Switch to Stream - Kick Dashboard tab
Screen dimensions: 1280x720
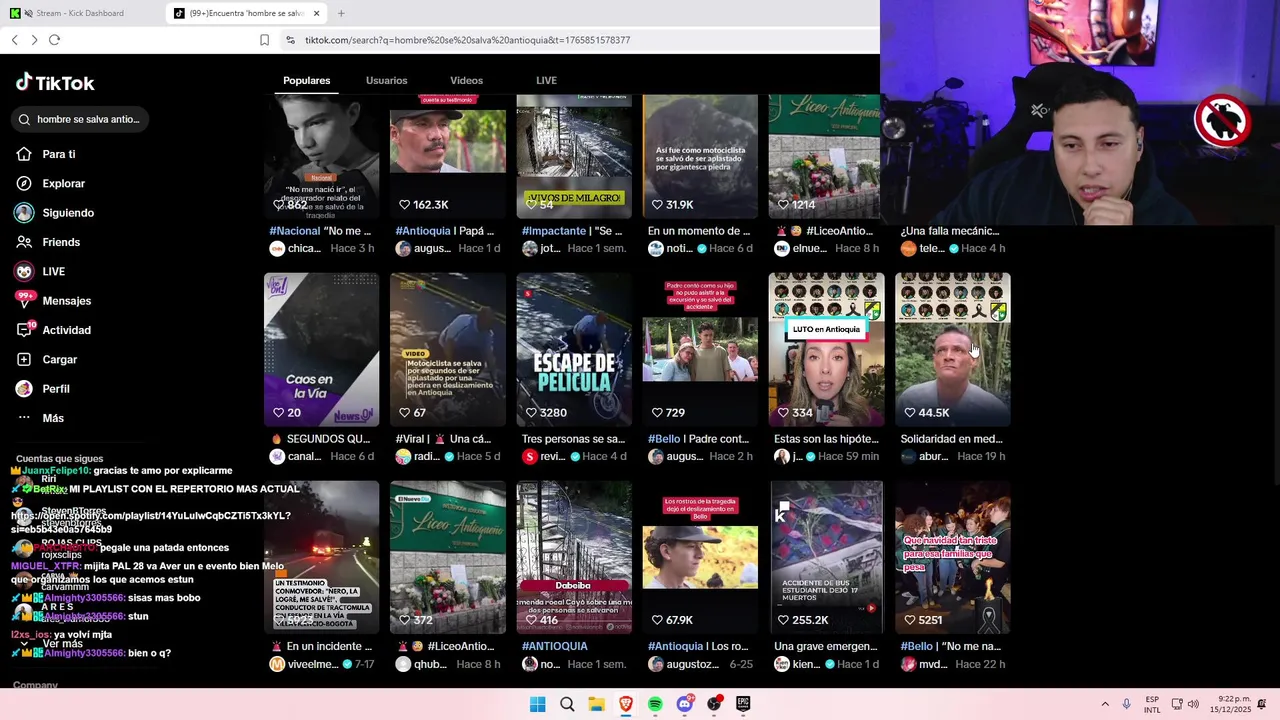pos(80,13)
